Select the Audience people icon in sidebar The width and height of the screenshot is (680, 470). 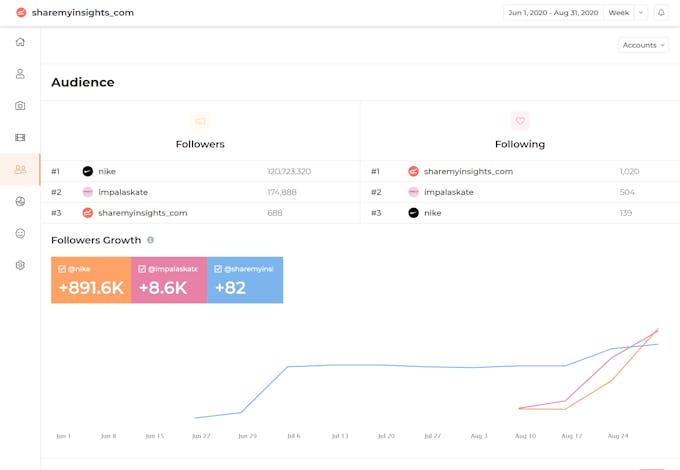(x=20, y=169)
